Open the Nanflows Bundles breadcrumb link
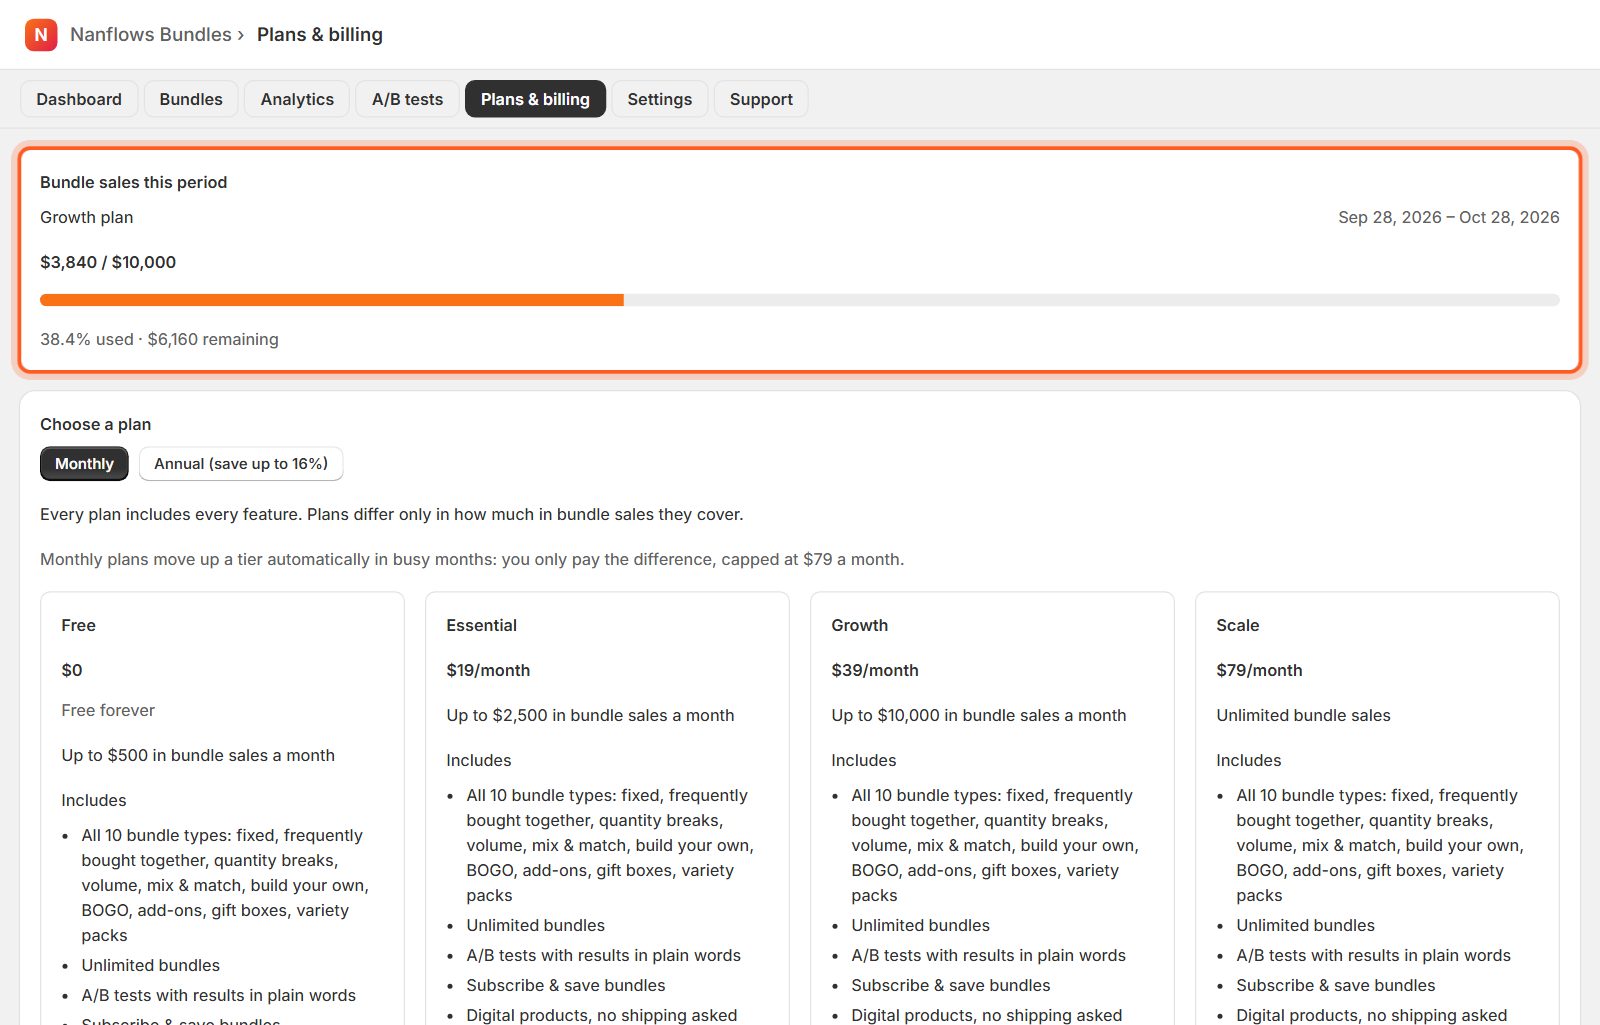 pyautogui.click(x=151, y=35)
